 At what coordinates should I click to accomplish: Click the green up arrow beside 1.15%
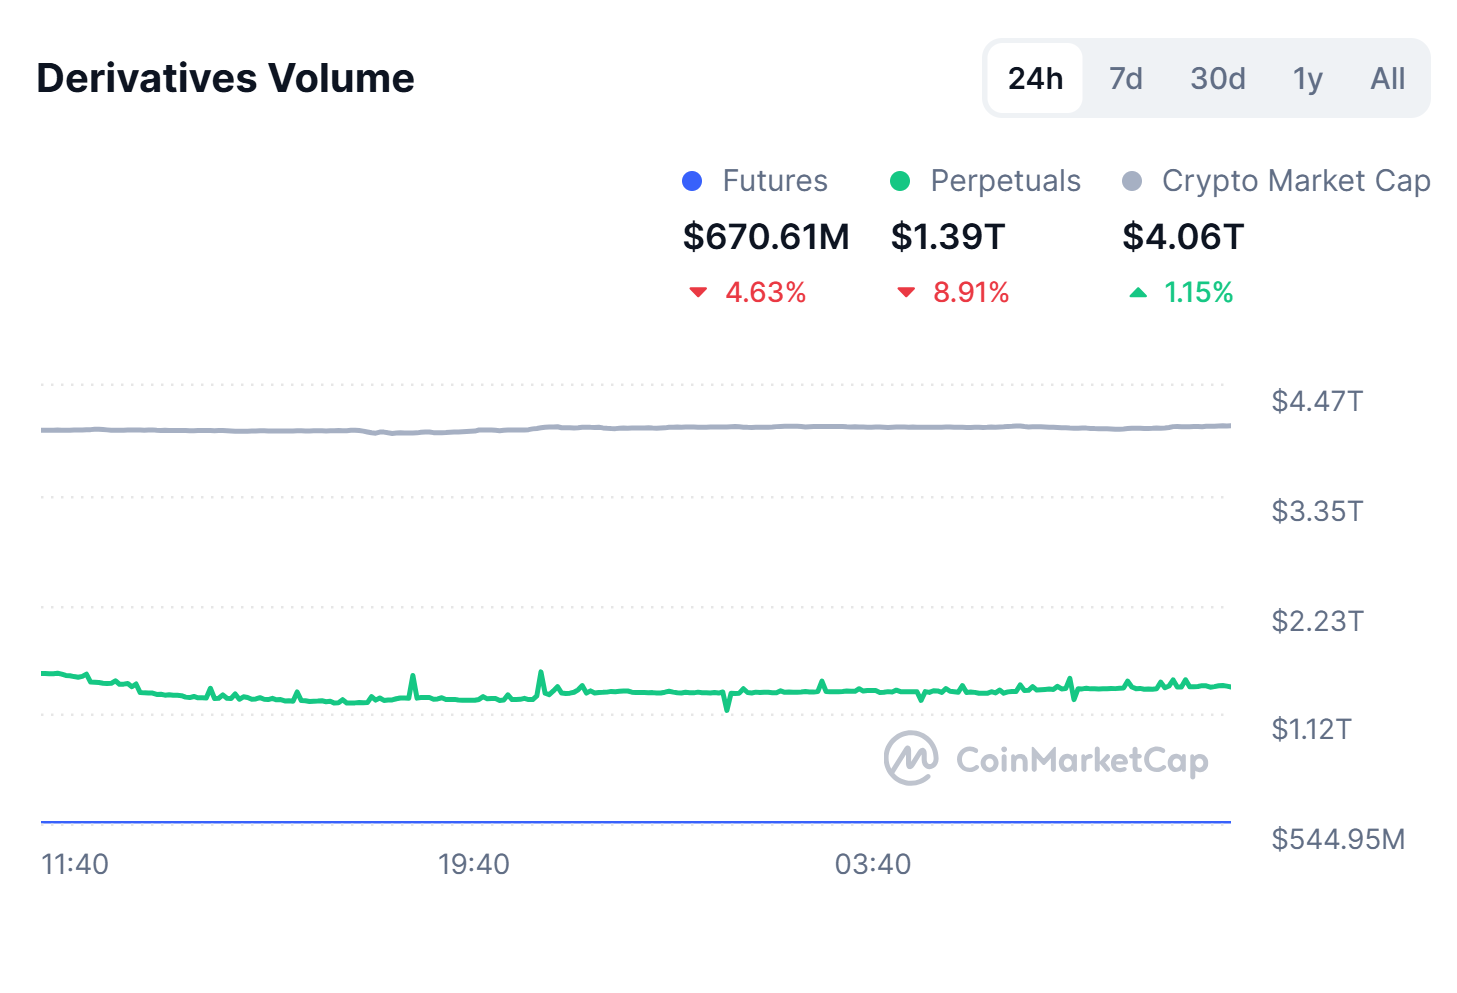click(x=1140, y=292)
